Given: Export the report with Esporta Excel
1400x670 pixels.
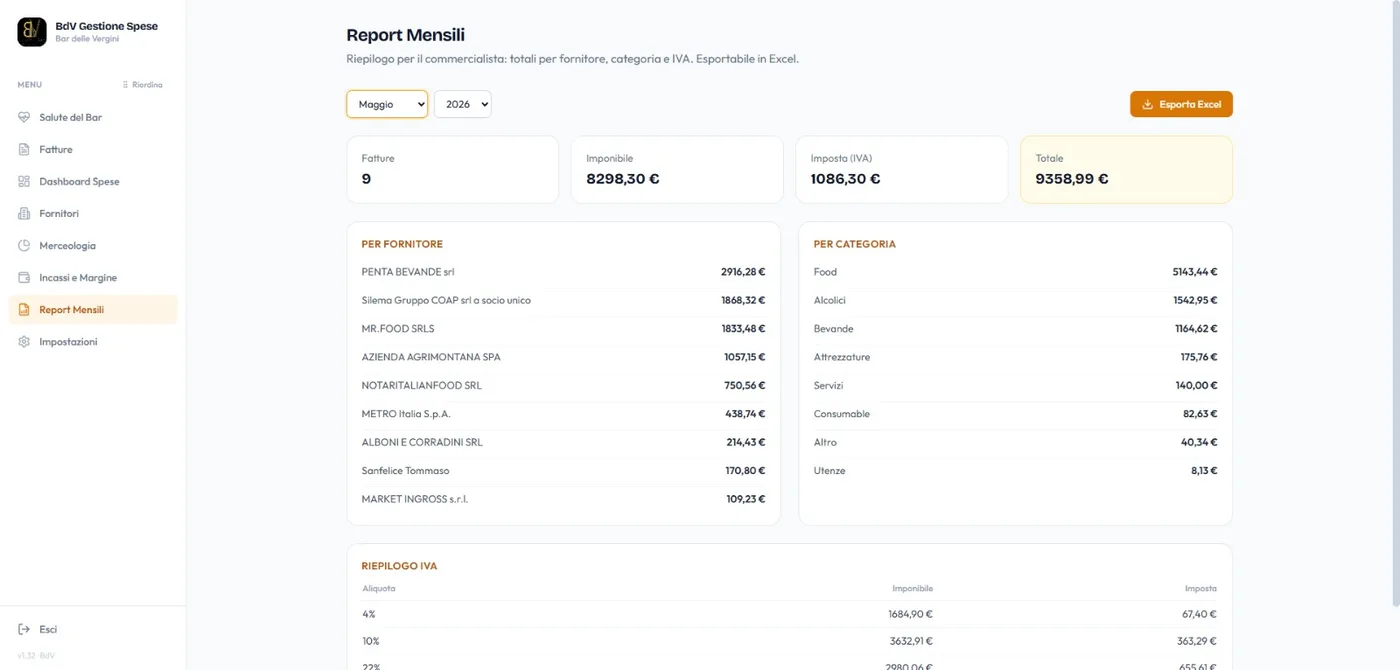Looking at the screenshot, I should [x=1181, y=104].
